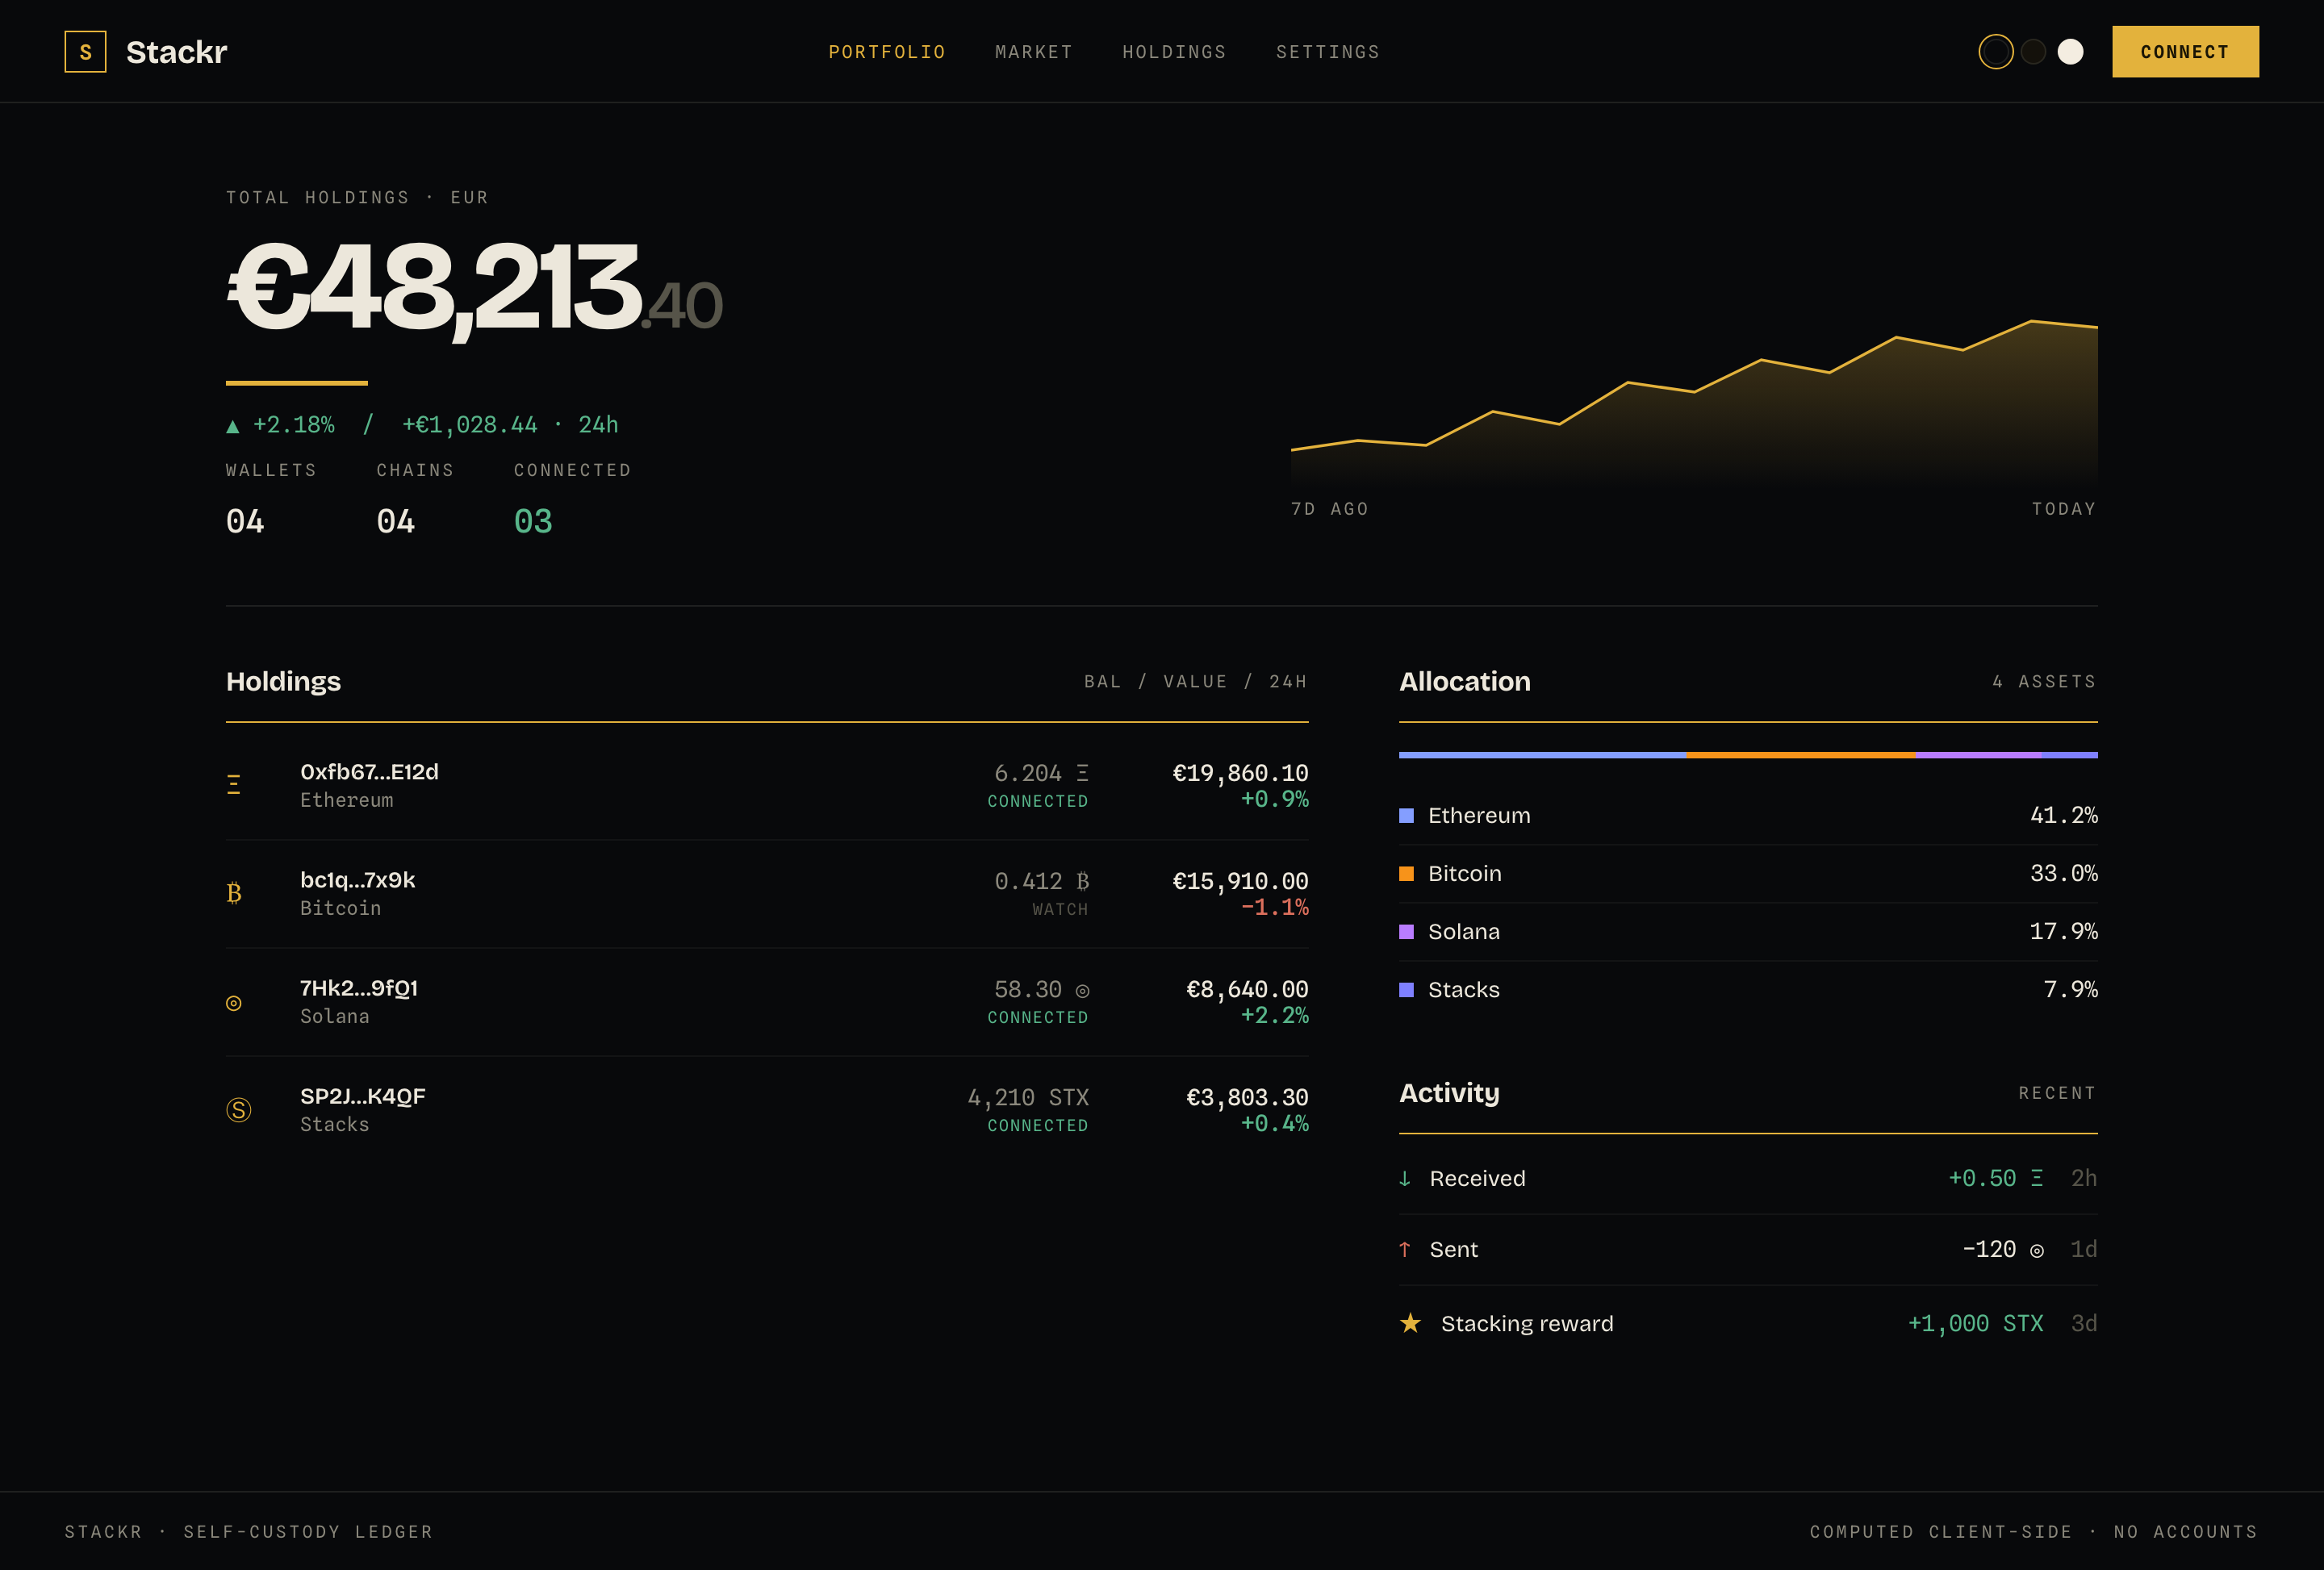This screenshot has width=2324, height=1570.
Task: Click the BAL / VALUE / 24H header
Action: pos(1196,681)
